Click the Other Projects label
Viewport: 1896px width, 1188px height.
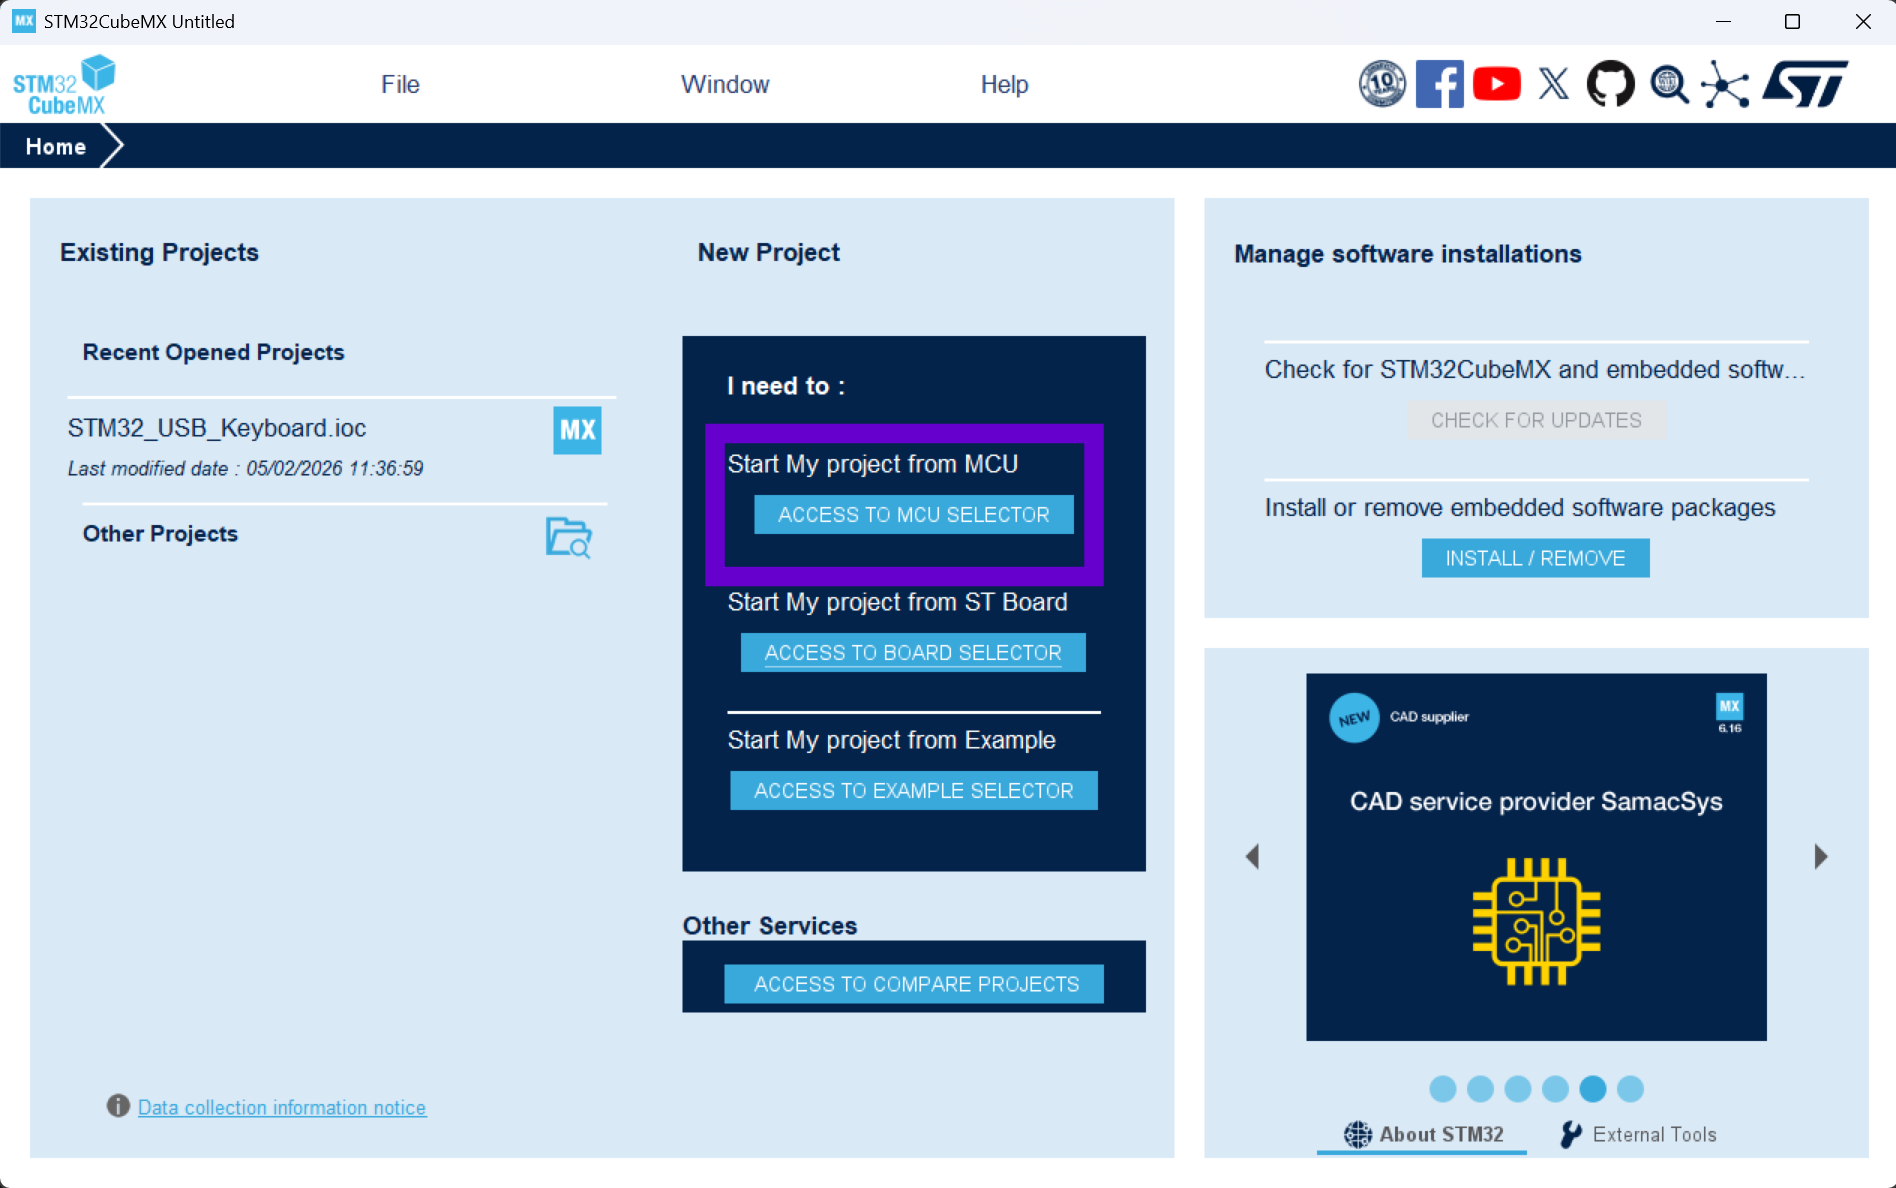tap(160, 534)
